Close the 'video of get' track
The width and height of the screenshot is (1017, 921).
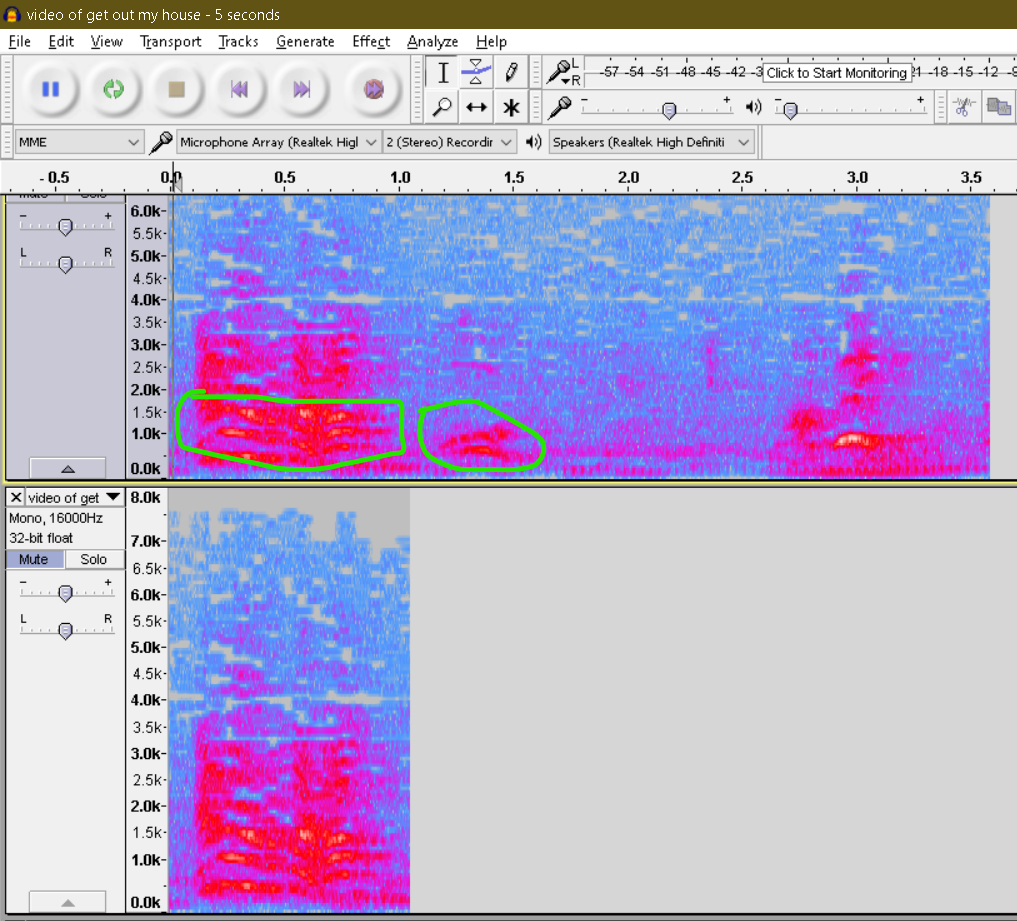pyautogui.click(x=15, y=497)
